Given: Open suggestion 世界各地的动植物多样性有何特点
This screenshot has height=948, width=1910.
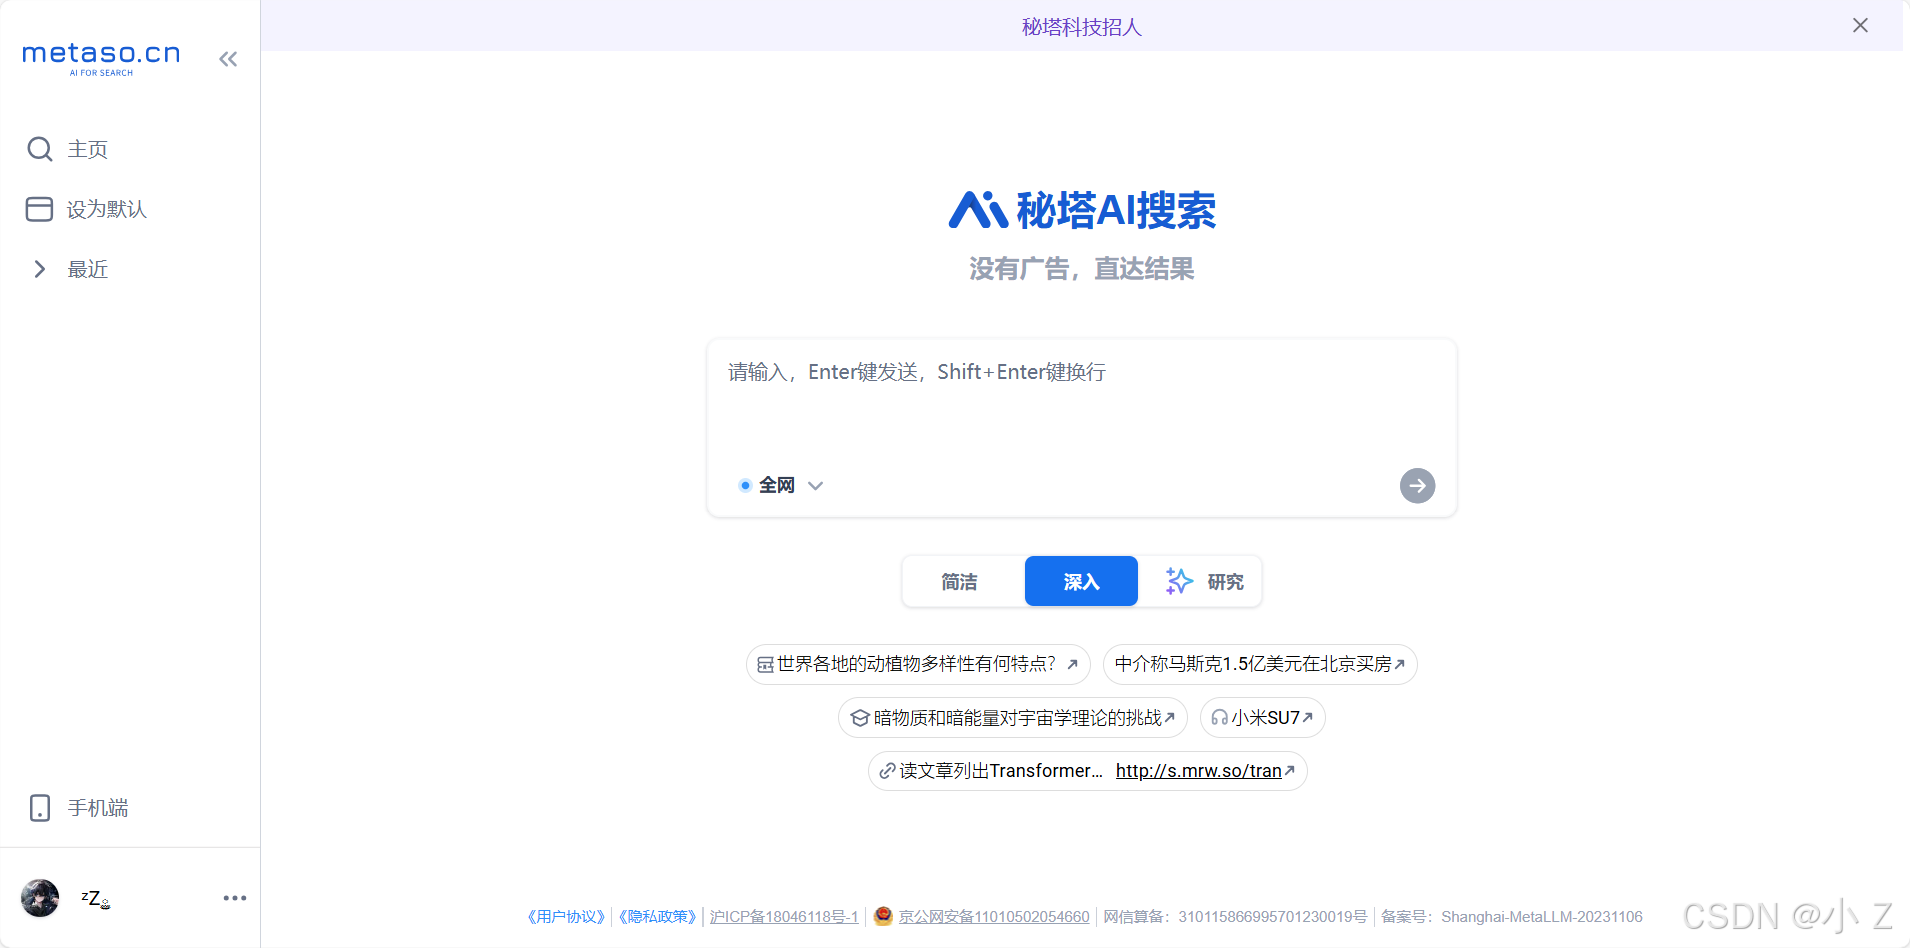Looking at the screenshot, I should (918, 664).
